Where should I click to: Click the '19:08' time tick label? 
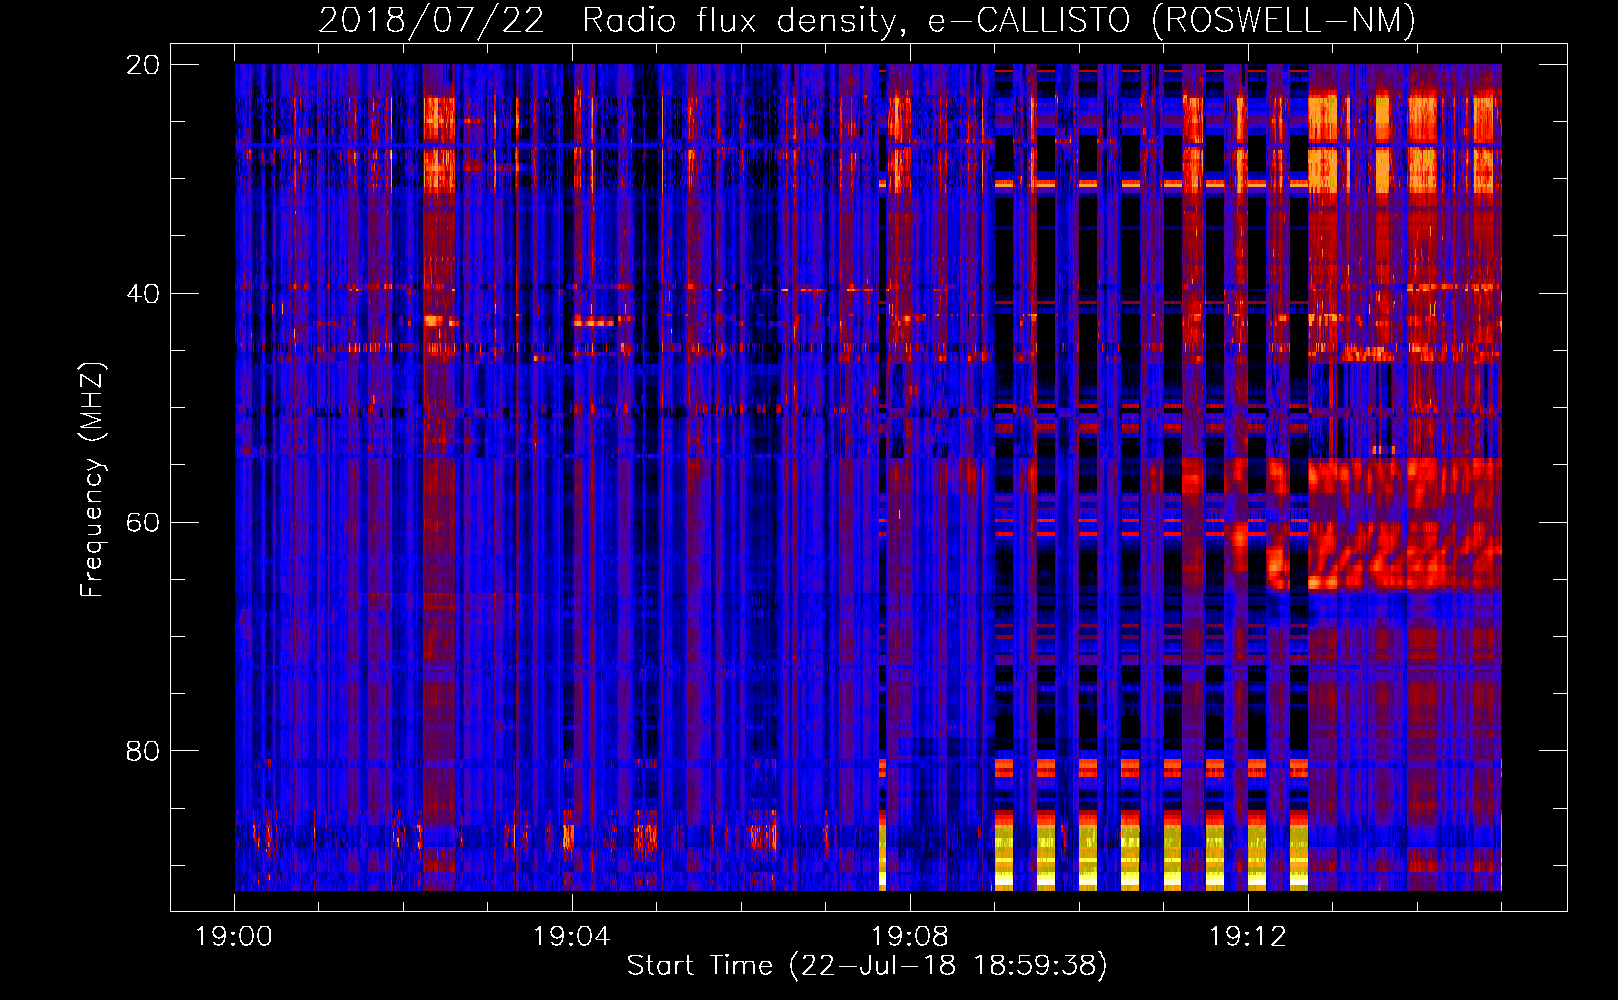point(910,937)
